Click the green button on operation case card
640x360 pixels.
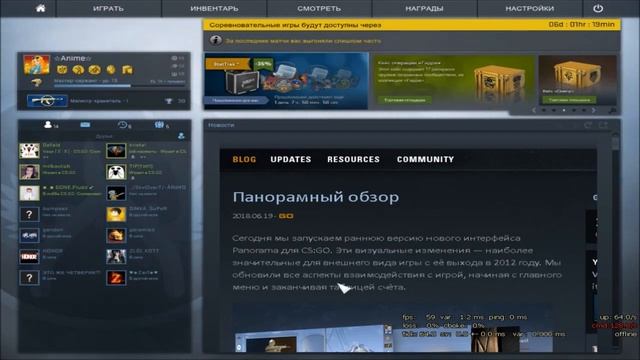click(404, 100)
